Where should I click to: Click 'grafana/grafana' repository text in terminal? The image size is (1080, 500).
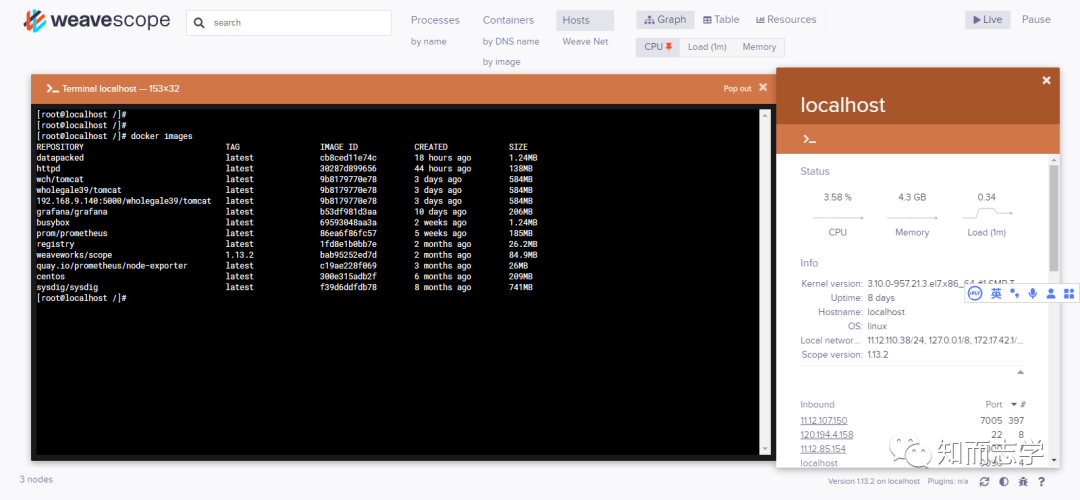[72, 211]
